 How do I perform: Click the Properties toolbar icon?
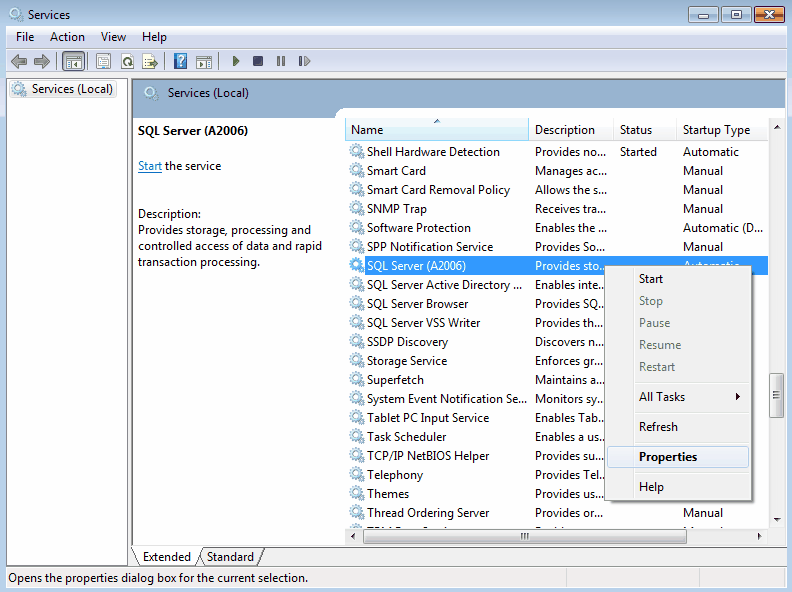104,62
